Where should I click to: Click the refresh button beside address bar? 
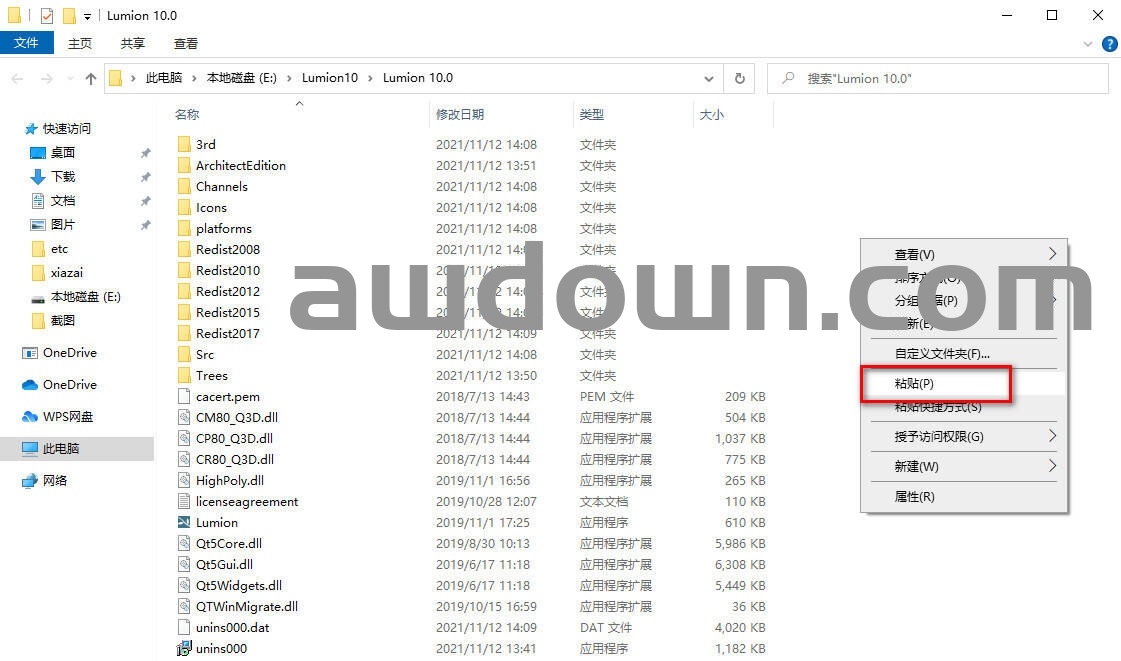pos(739,78)
